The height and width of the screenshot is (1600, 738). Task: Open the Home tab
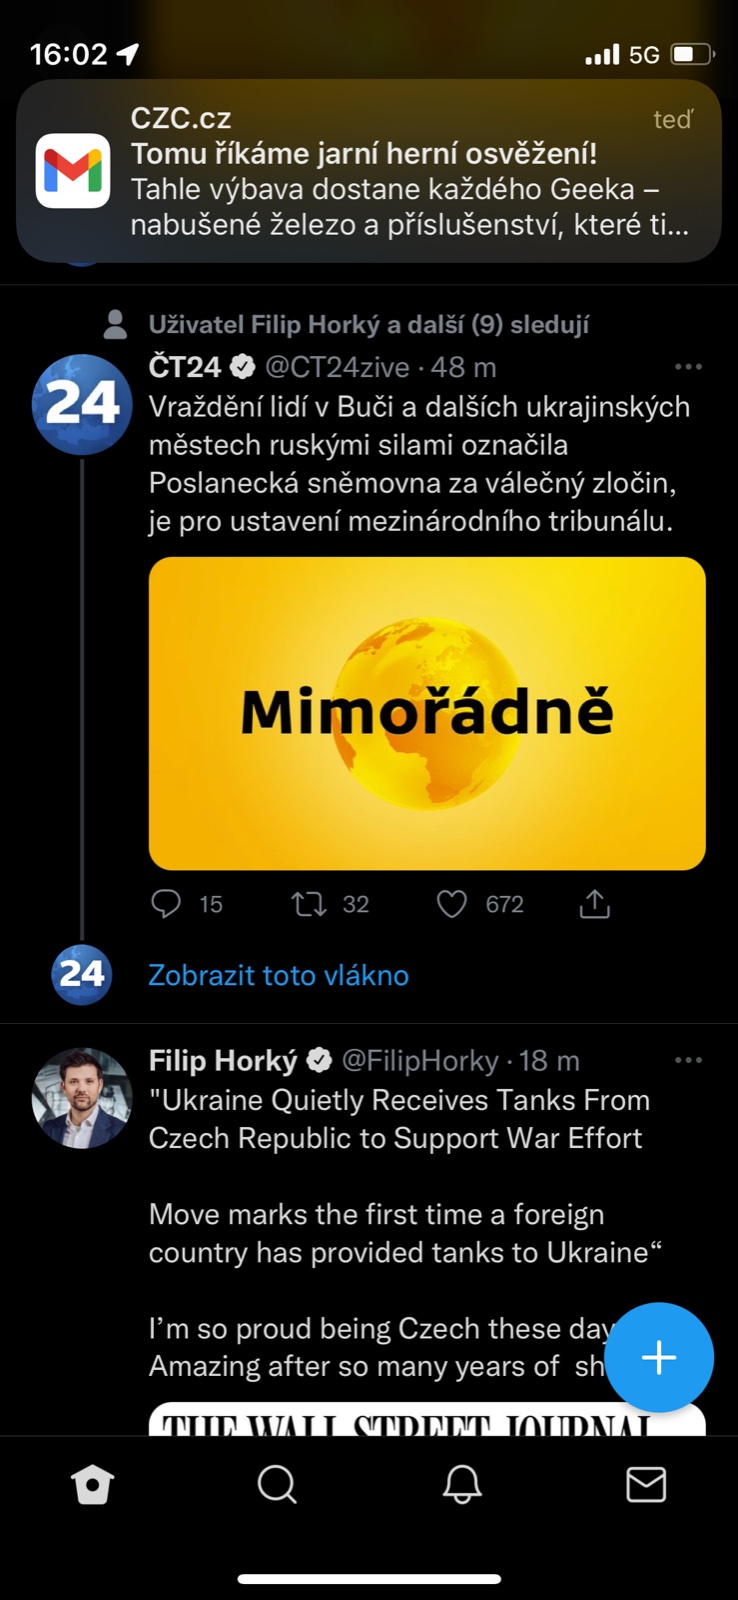pyautogui.click(x=92, y=1485)
